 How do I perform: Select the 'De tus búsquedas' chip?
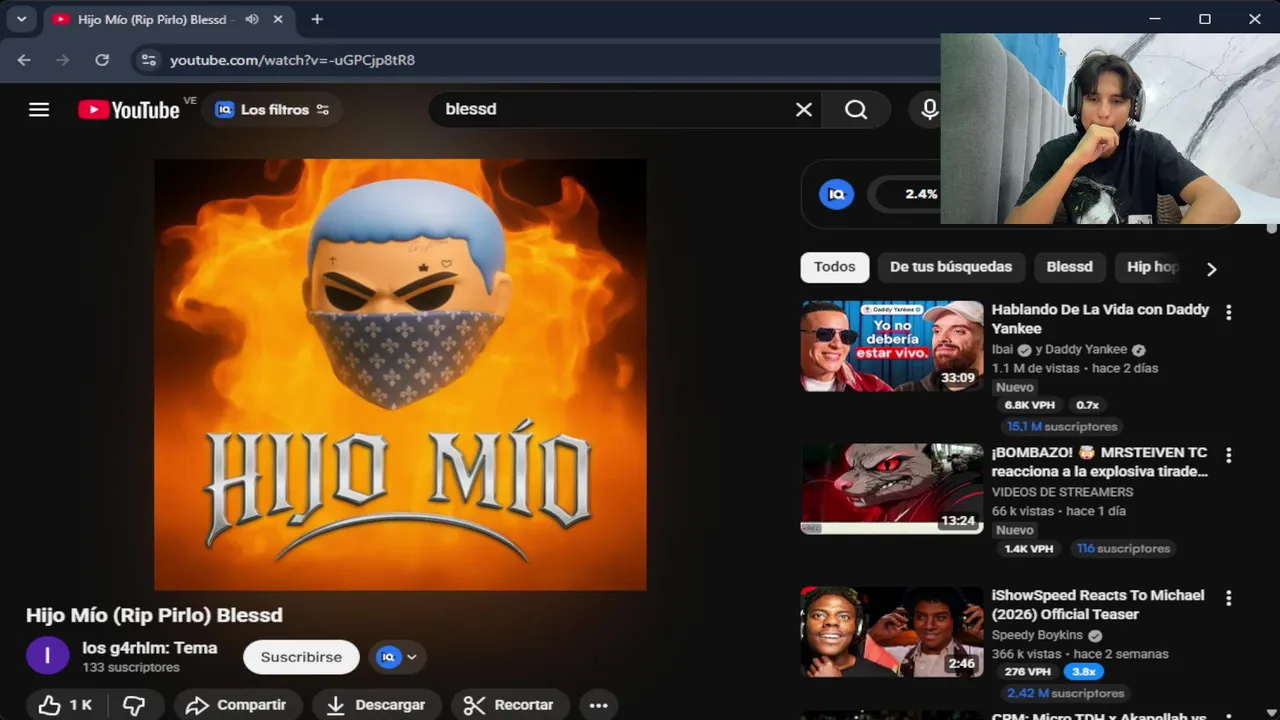tap(950, 267)
